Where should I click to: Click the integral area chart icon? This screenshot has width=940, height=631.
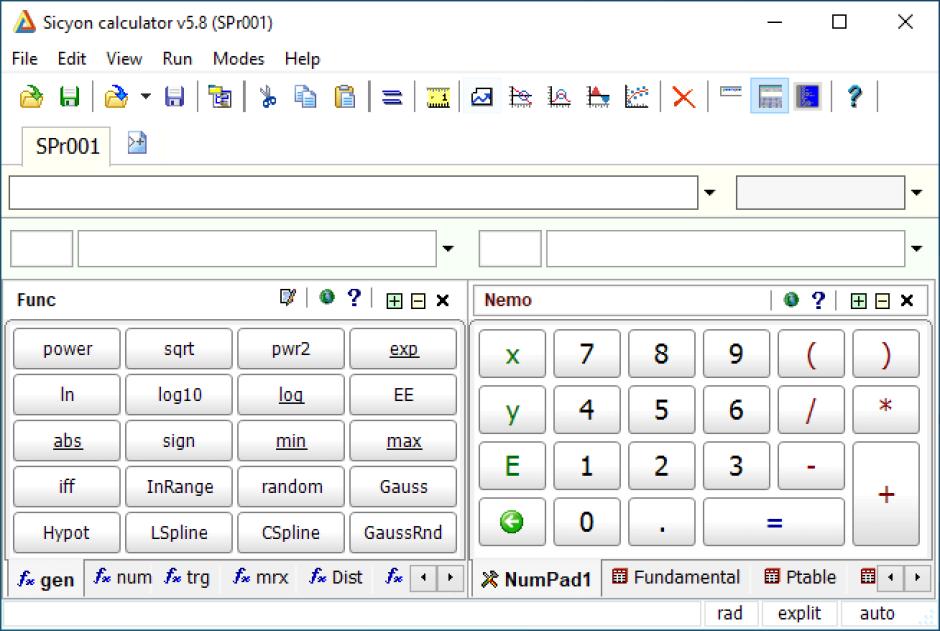[x=598, y=96]
